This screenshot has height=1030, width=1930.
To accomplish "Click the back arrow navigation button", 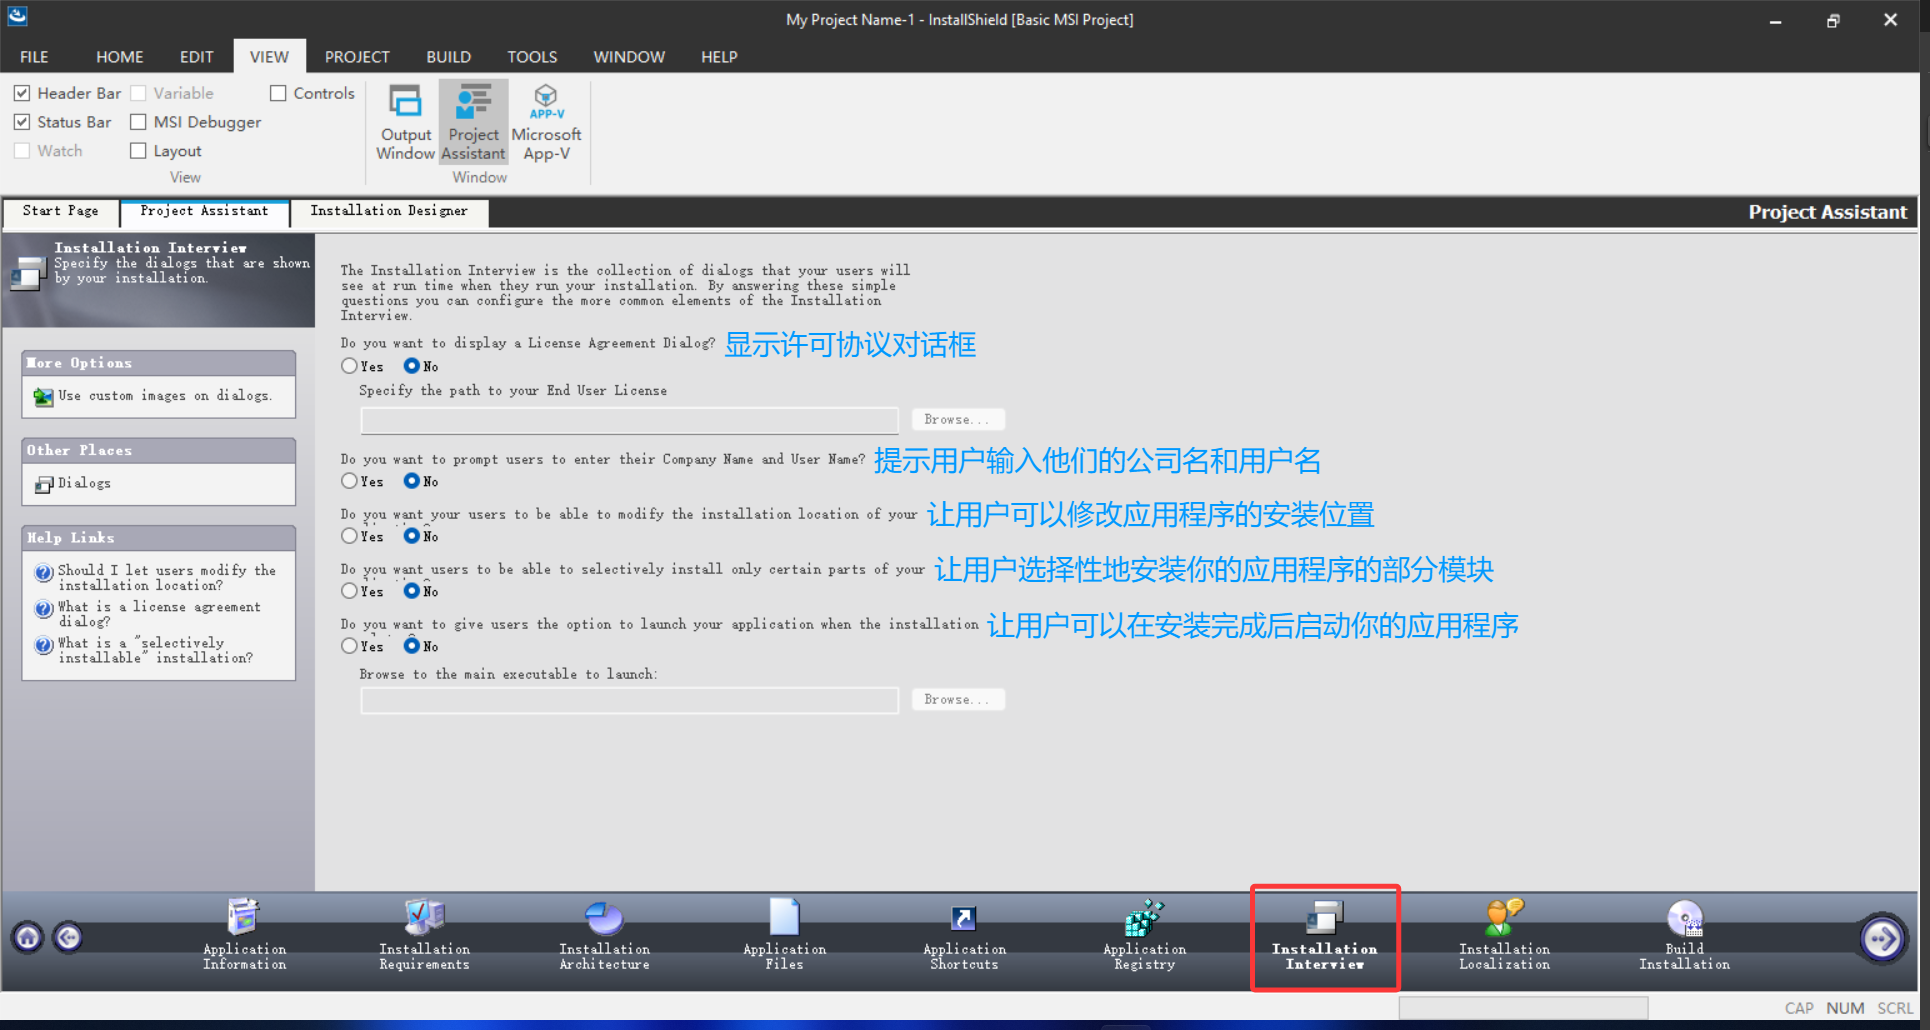I will [68, 937].
